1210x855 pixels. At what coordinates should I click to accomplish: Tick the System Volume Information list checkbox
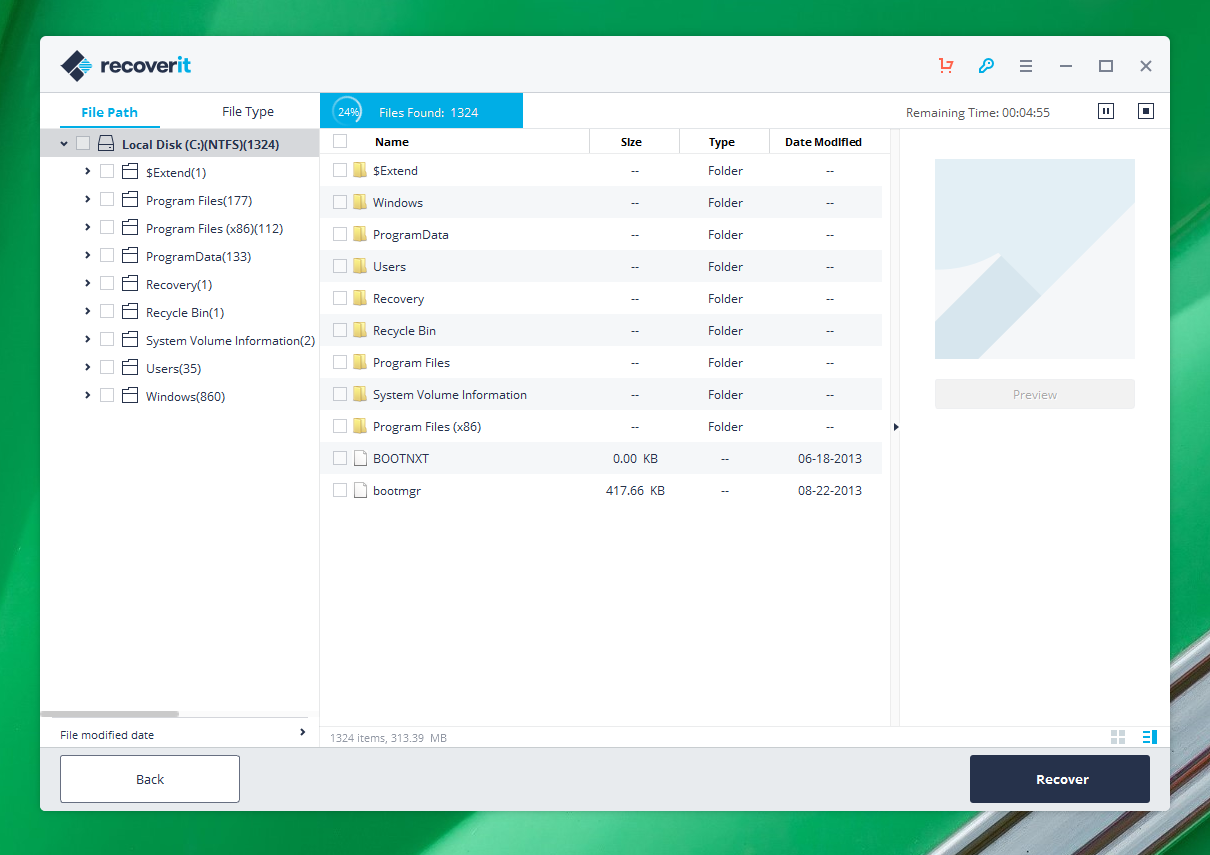pos(340,394)
